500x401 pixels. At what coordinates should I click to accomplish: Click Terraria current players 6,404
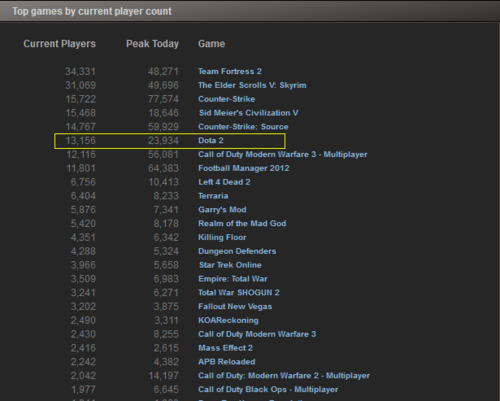click(83, 196)
